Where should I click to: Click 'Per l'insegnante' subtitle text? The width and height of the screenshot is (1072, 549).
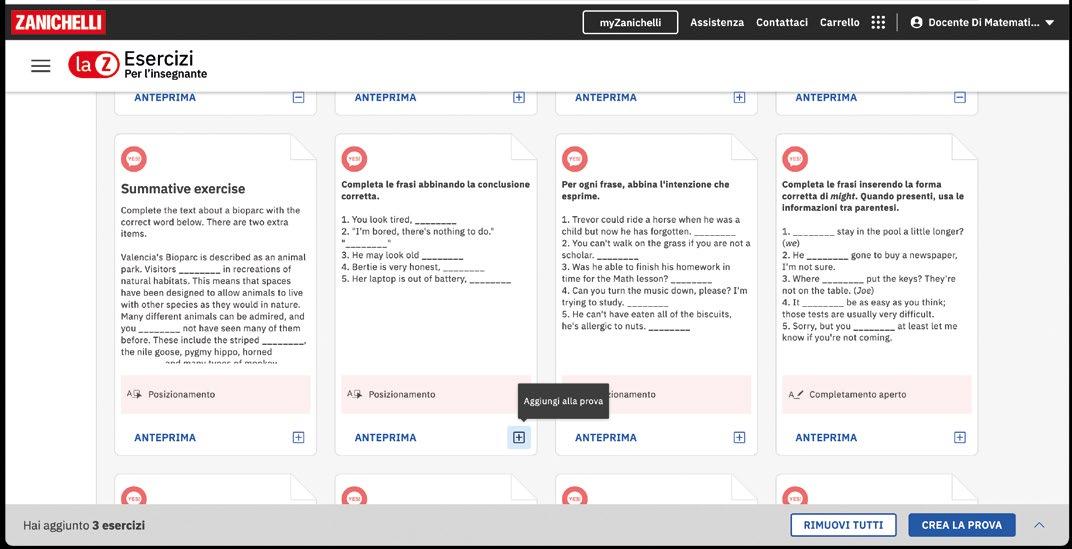click(165, 74)
